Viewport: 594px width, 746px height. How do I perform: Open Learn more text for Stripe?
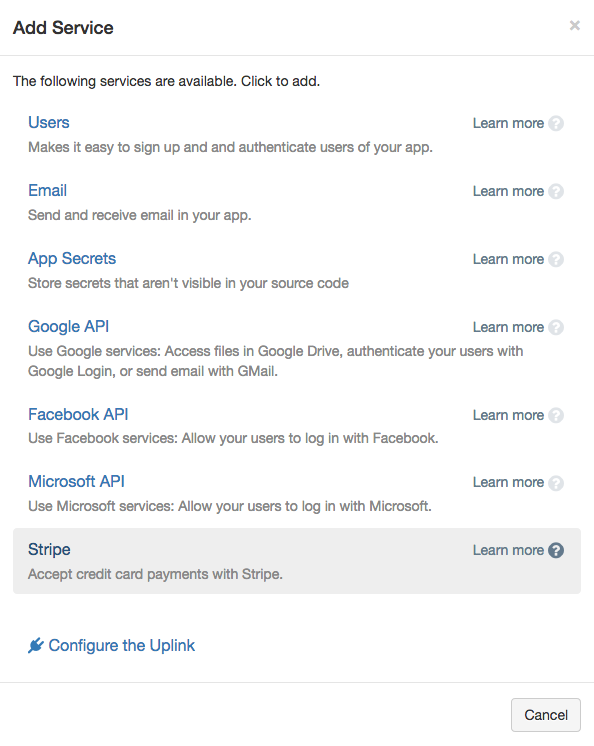[x=508, y=550]
